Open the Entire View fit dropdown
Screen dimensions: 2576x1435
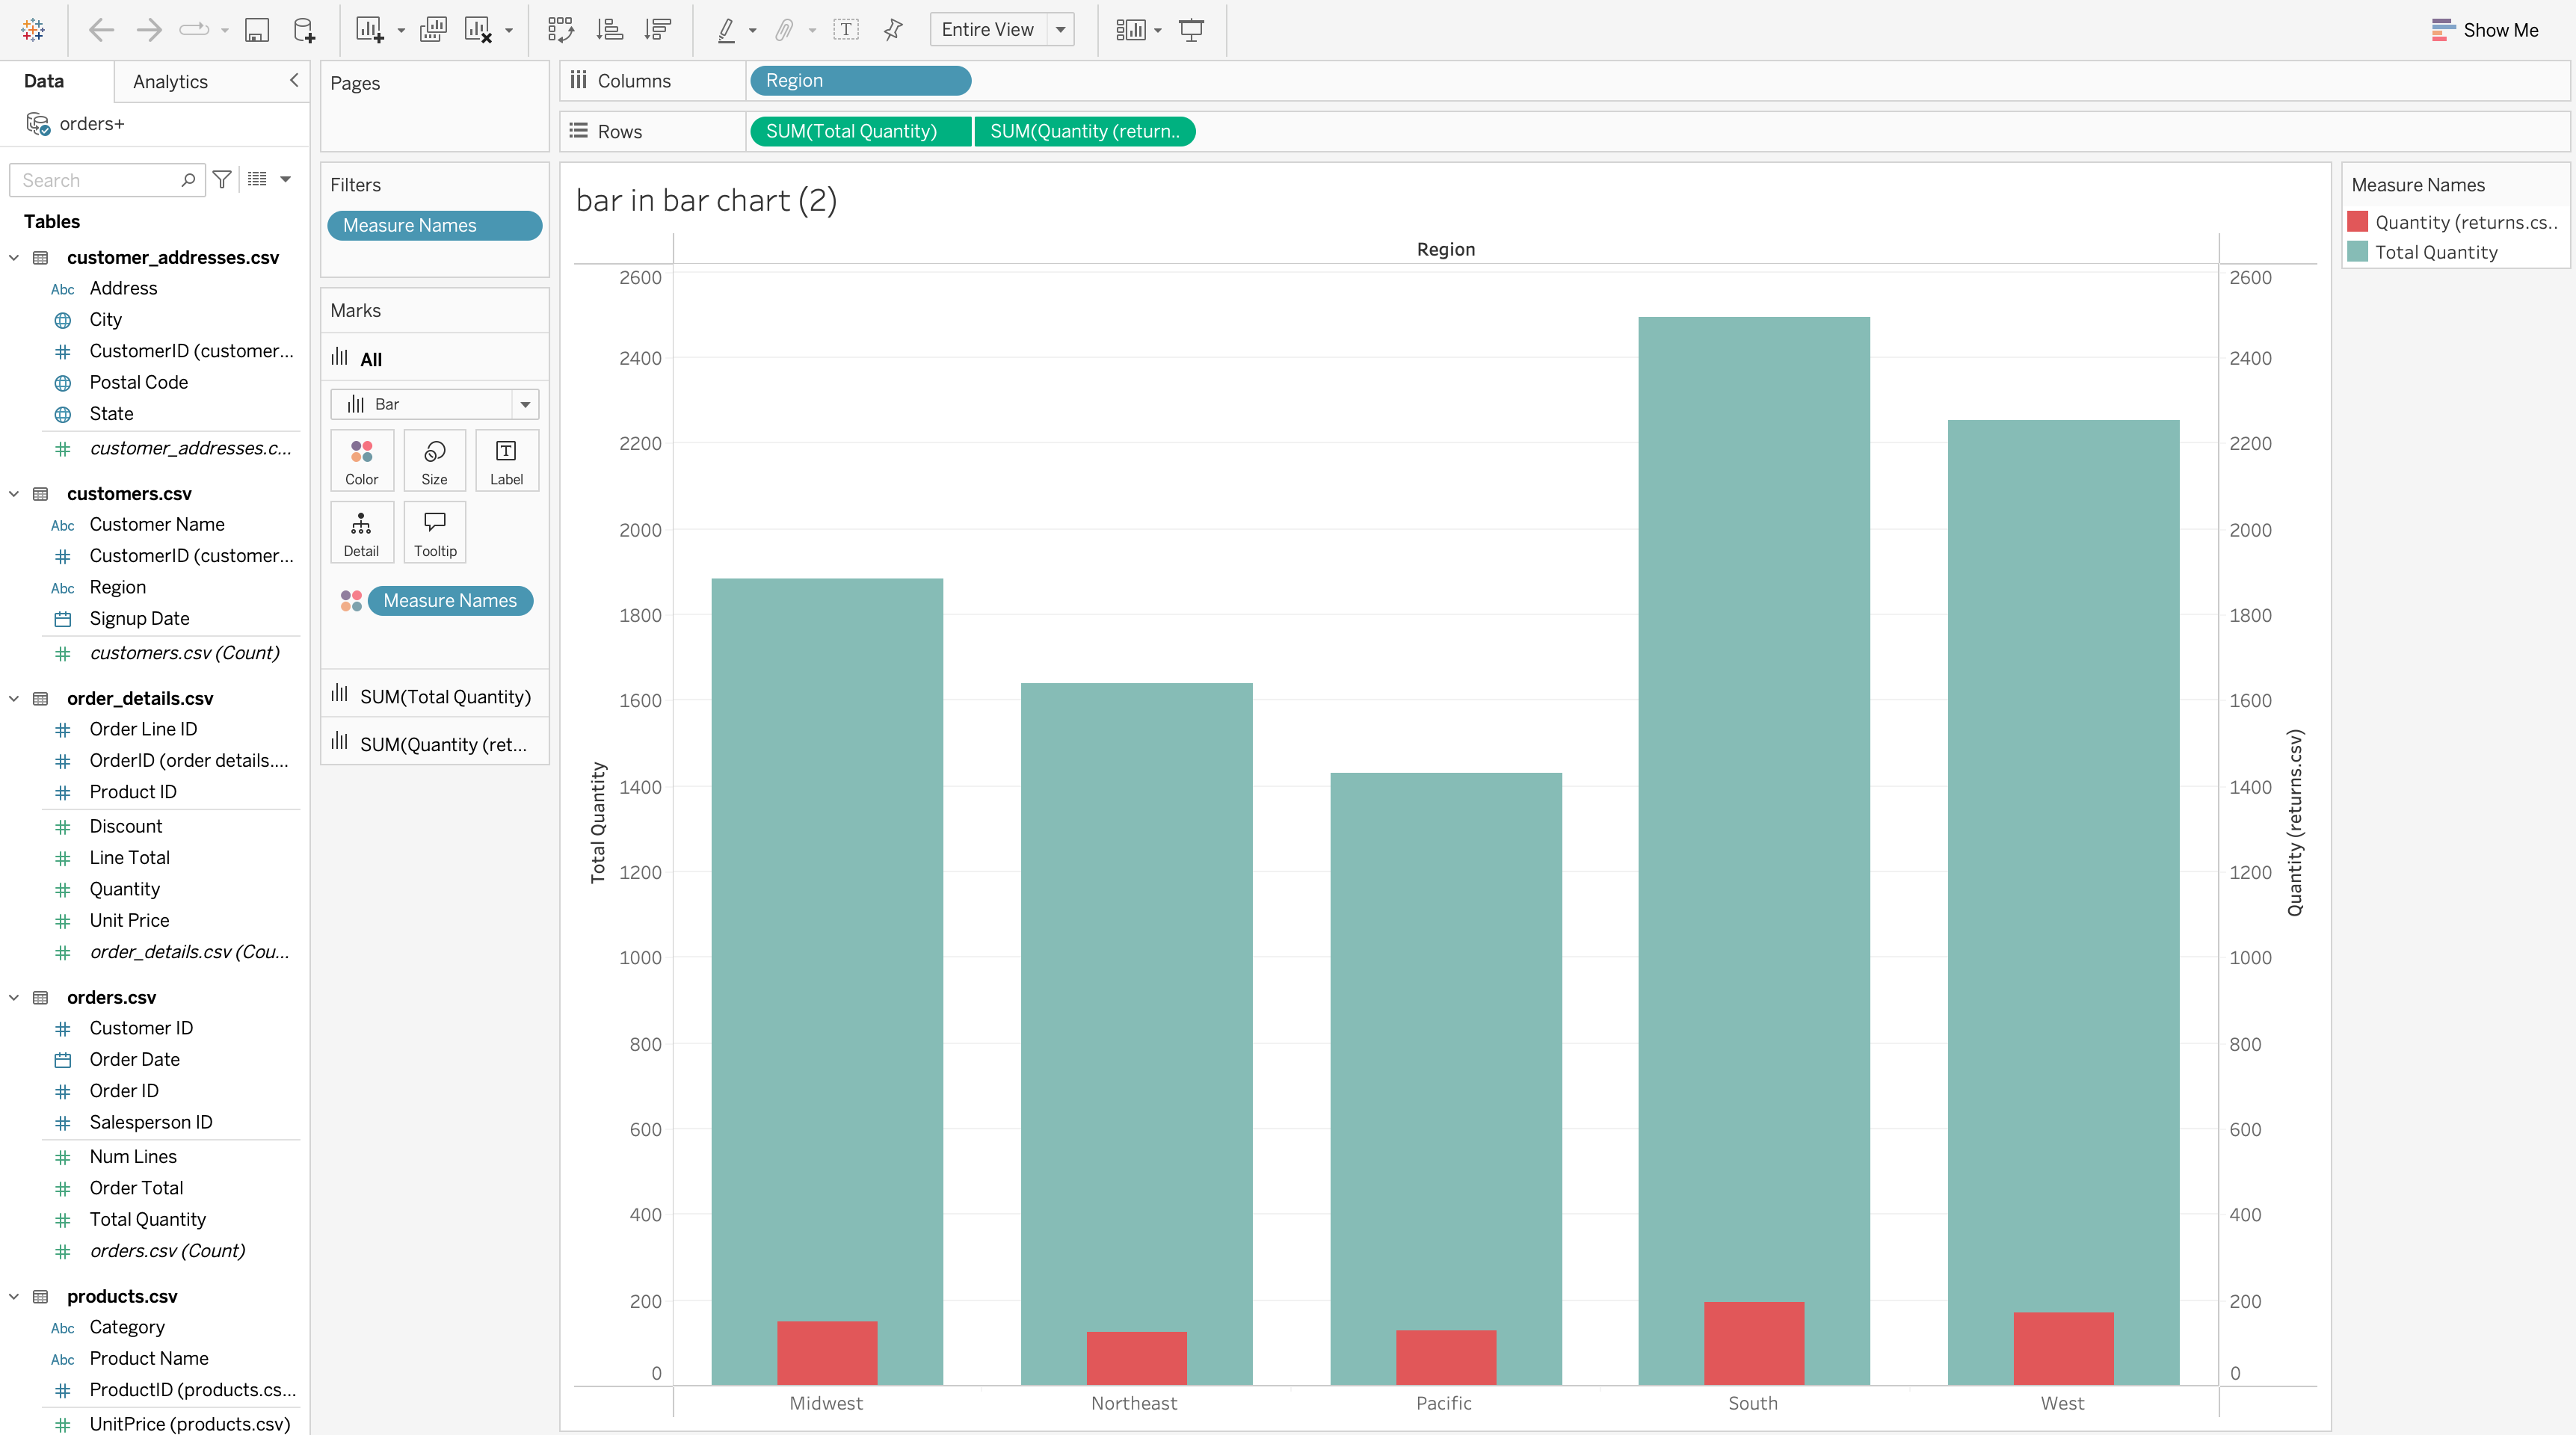1061,30
